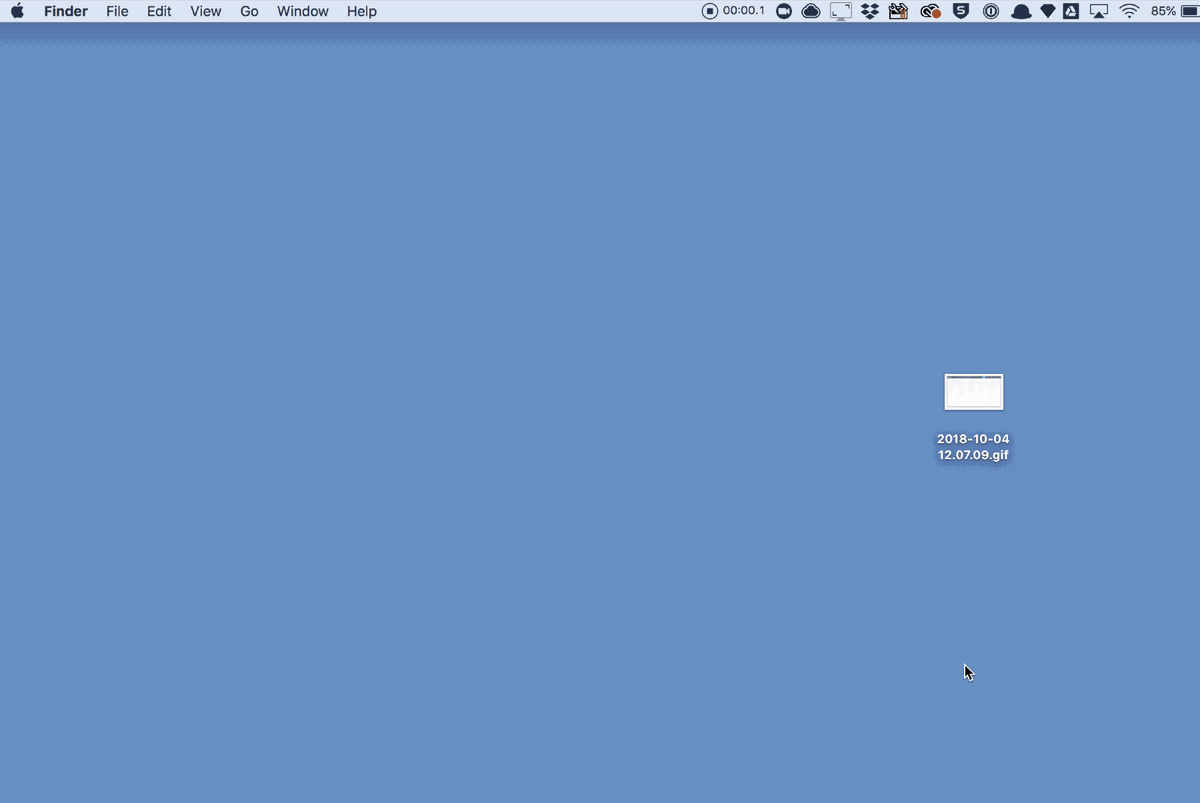The width and height of the screenshot is (1200, 803).
Task: Open the AirPlay display menu
Action: pyautogui.click(x=1099, y=11)
